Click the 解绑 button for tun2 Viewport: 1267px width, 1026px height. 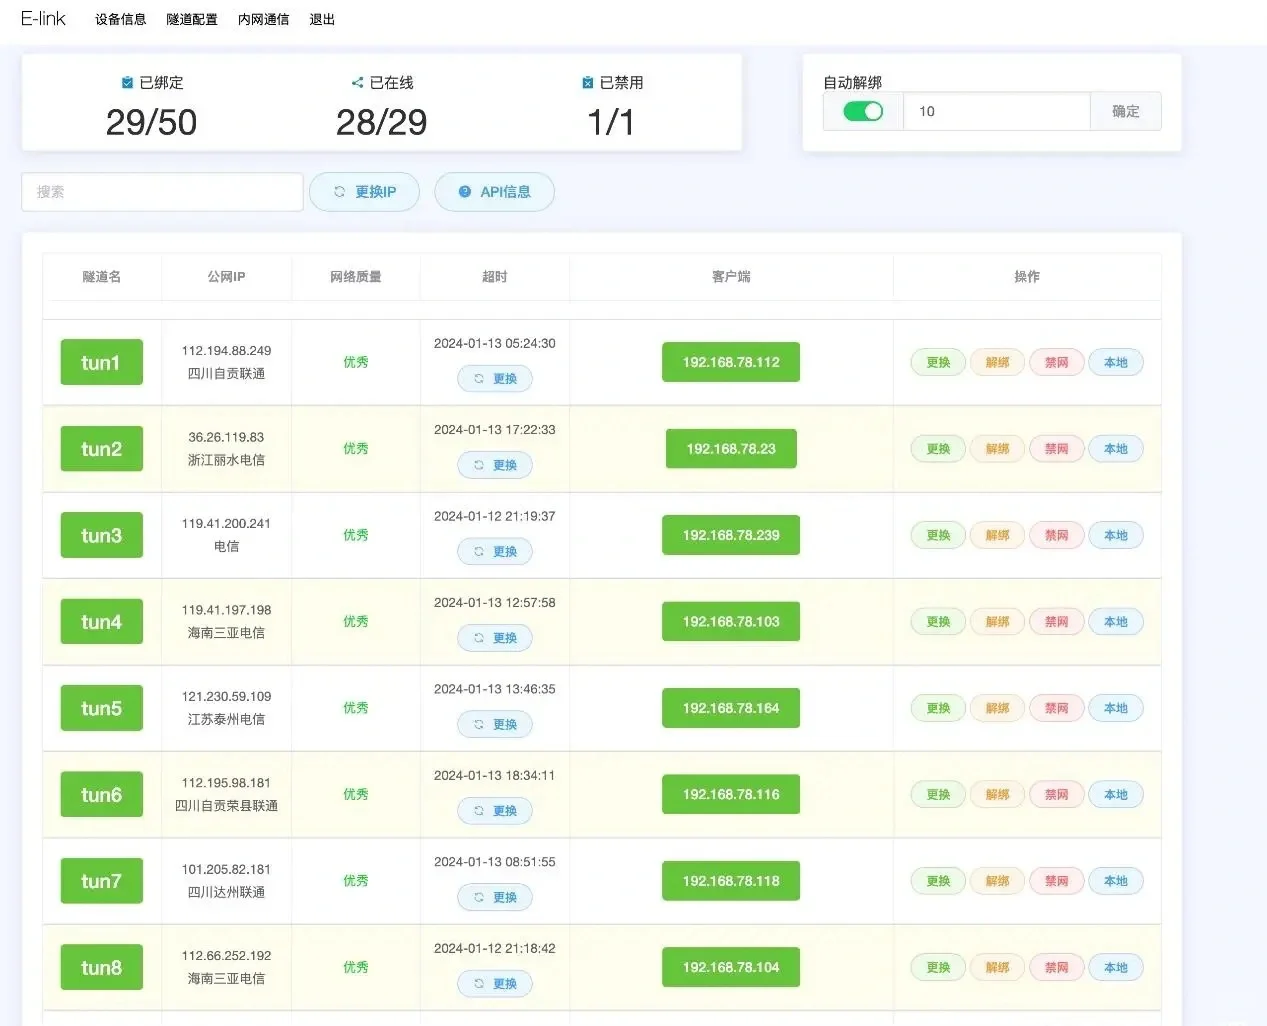coord(997,449)
